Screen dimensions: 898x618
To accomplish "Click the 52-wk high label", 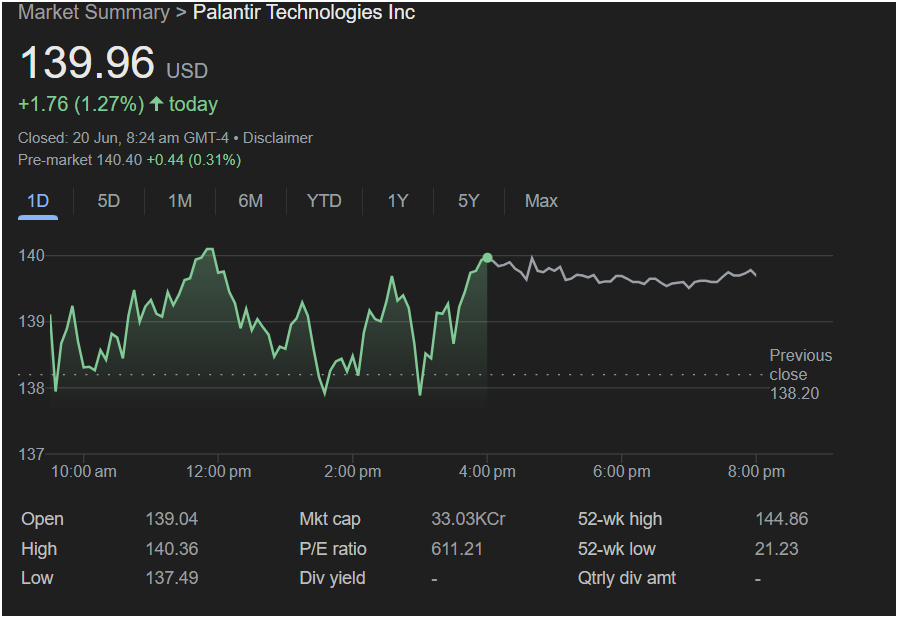I will coord(620,519).
